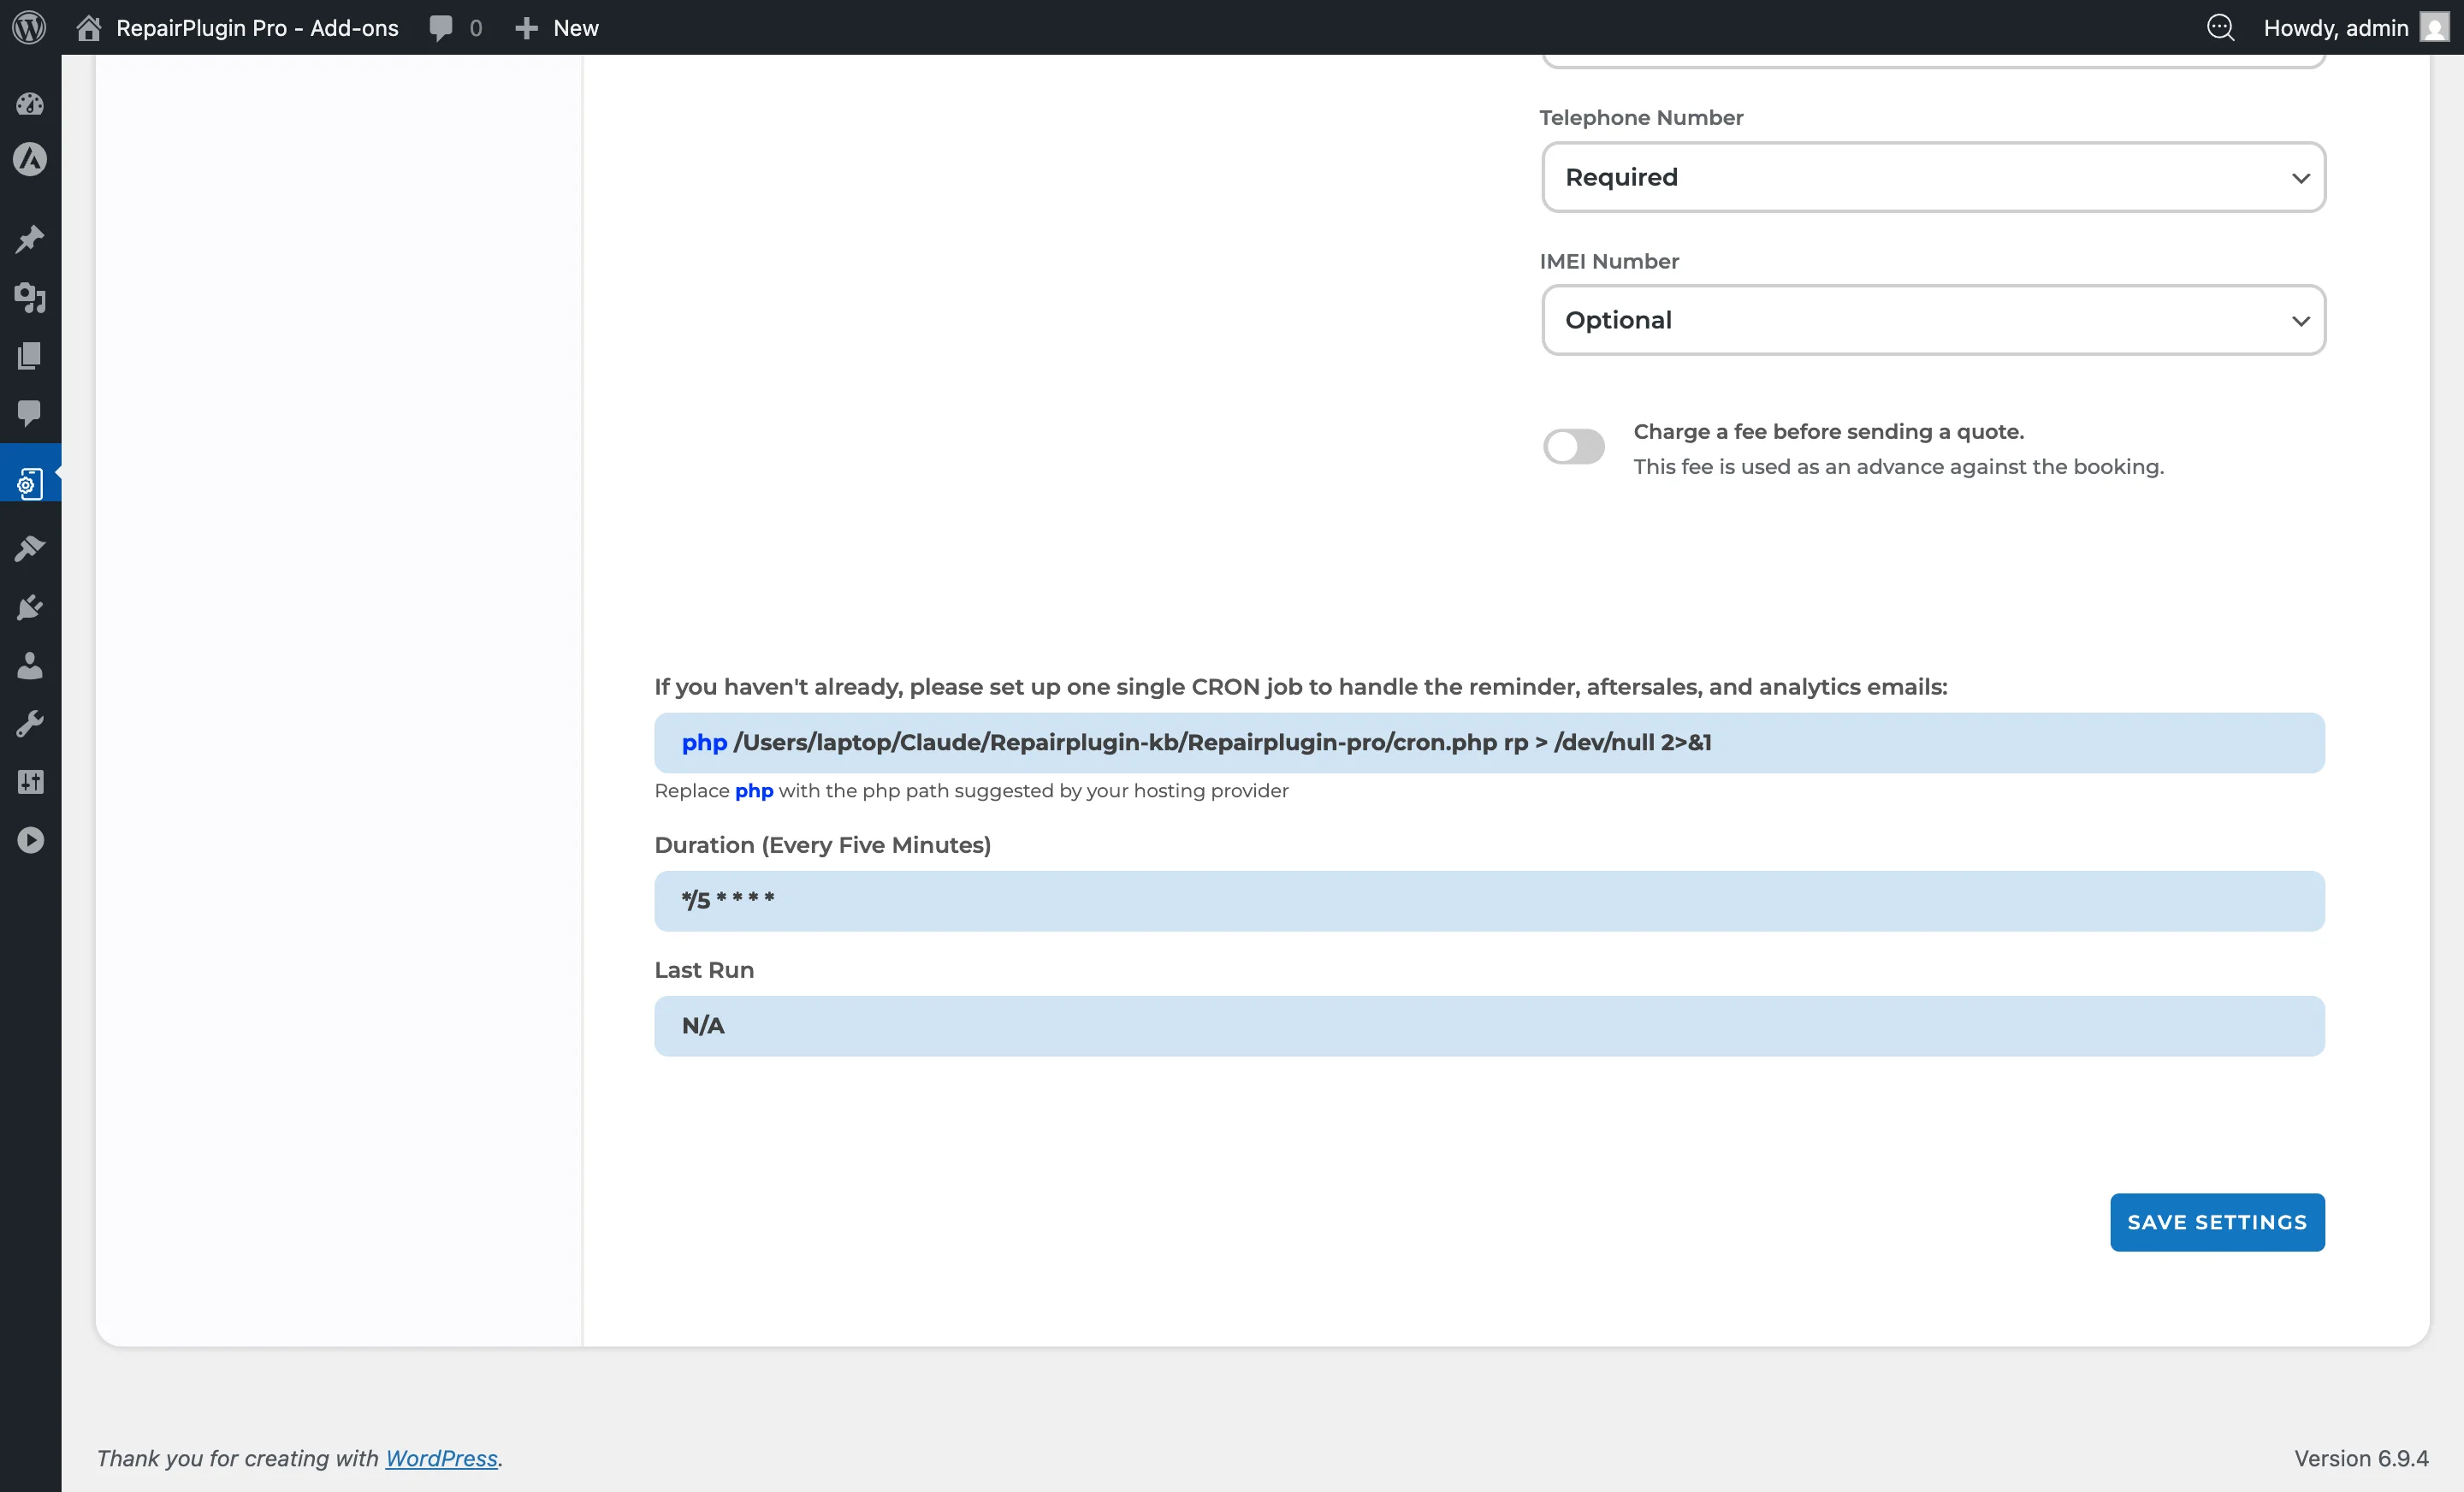Open the New content menu

click(557, 28)
